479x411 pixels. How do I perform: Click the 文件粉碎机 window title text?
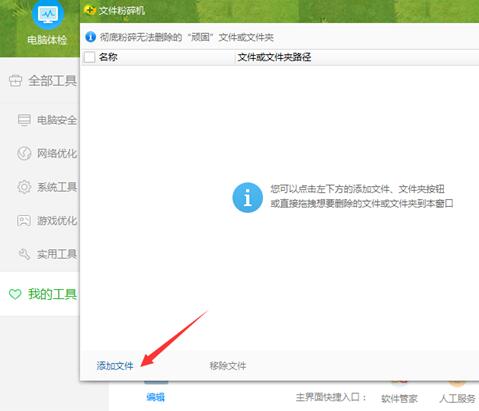[x=122, y=11]
